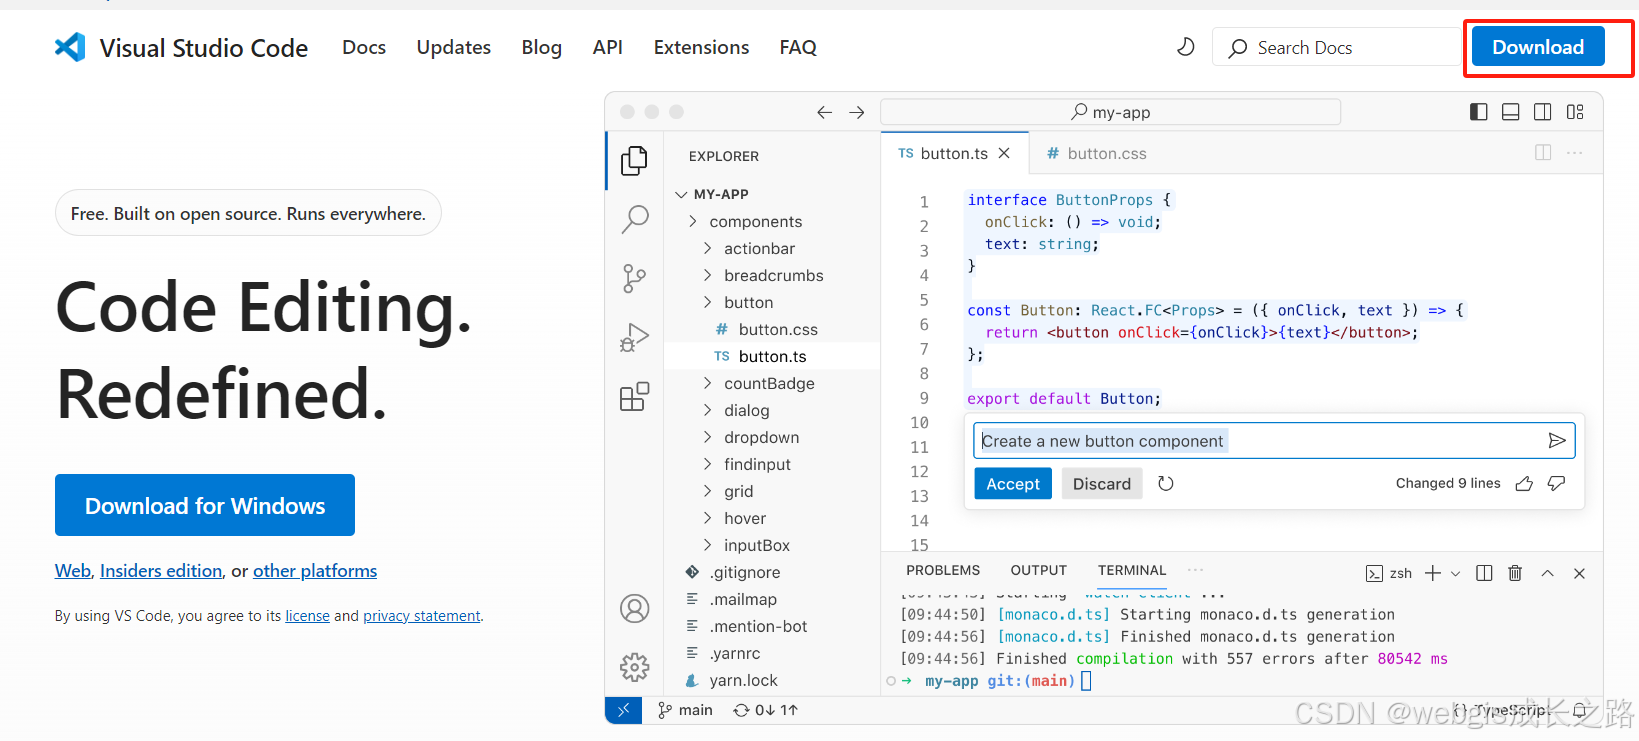Expand the button folder

pyautogui.click(x=707, y=302)
